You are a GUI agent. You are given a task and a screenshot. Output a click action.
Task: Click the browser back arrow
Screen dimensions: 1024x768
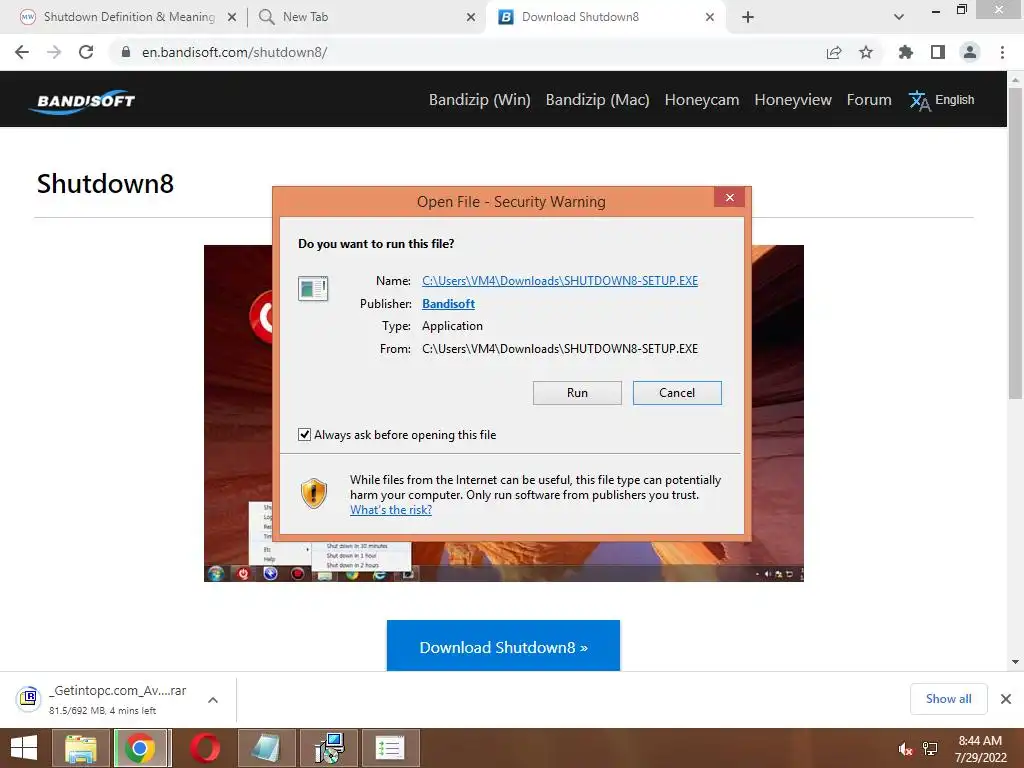[x=22, y=52]
